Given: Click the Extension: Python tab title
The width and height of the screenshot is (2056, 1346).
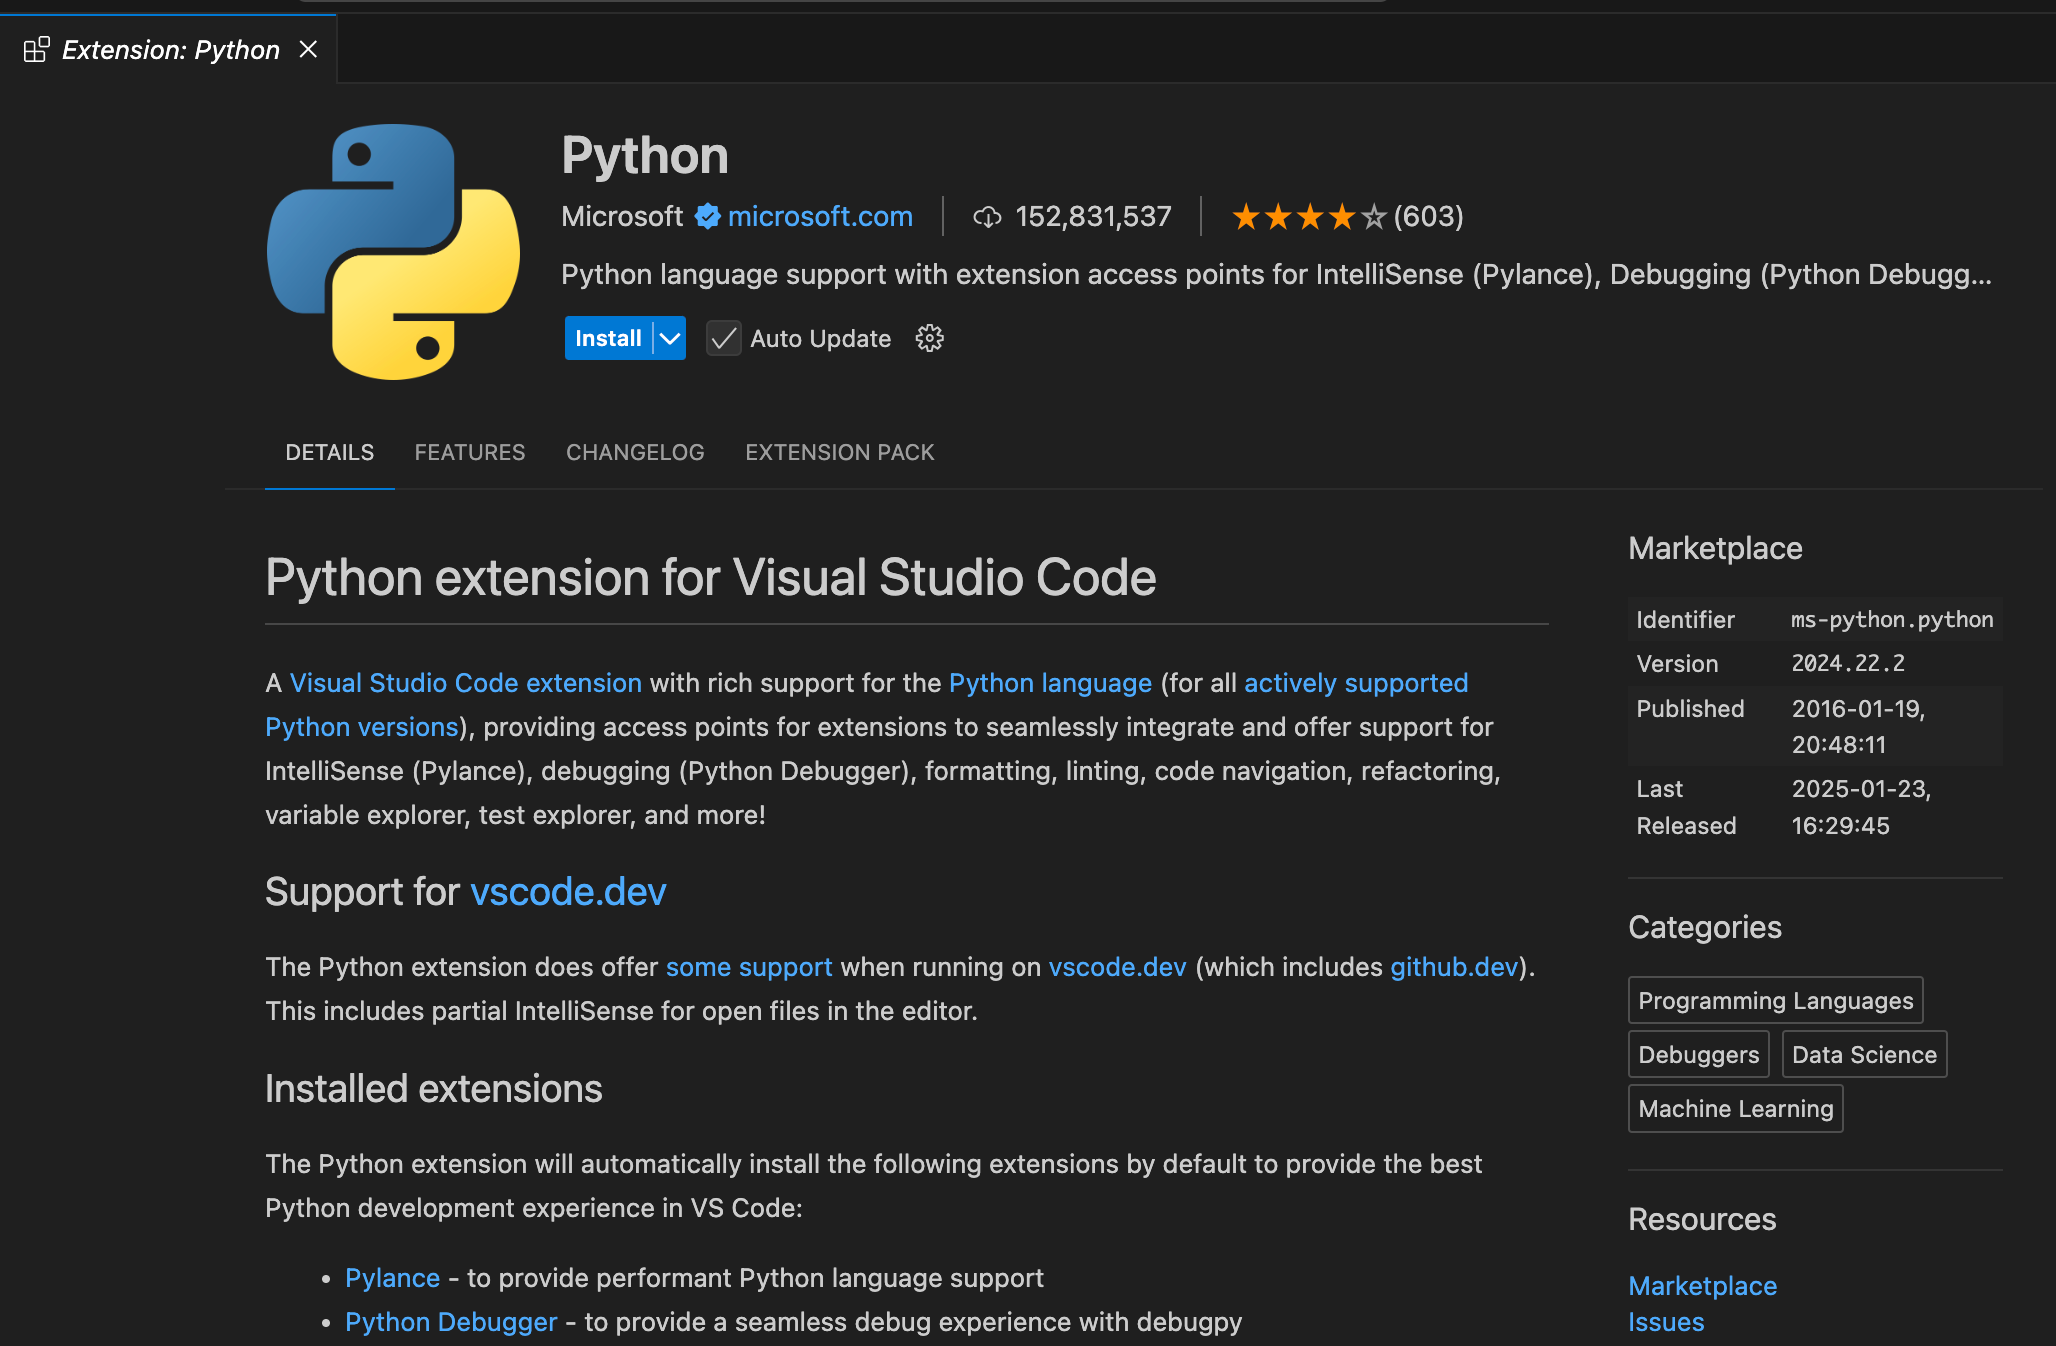Looking at the screenshot, I should [x=171, y=49].
